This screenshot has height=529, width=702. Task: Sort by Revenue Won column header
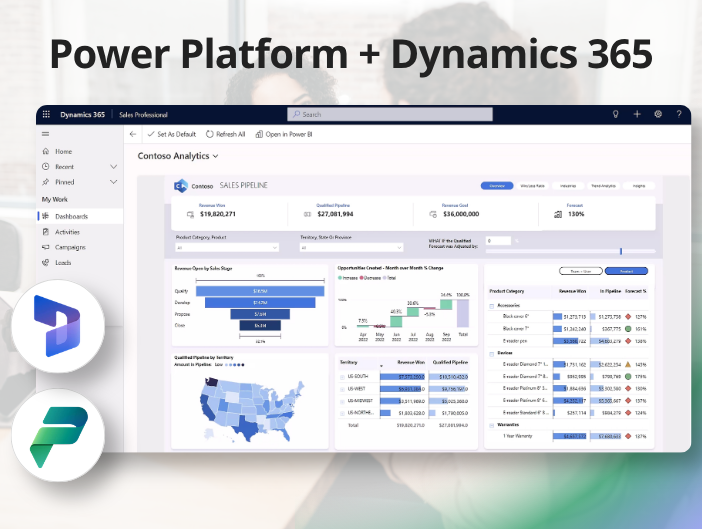(411, 362)
